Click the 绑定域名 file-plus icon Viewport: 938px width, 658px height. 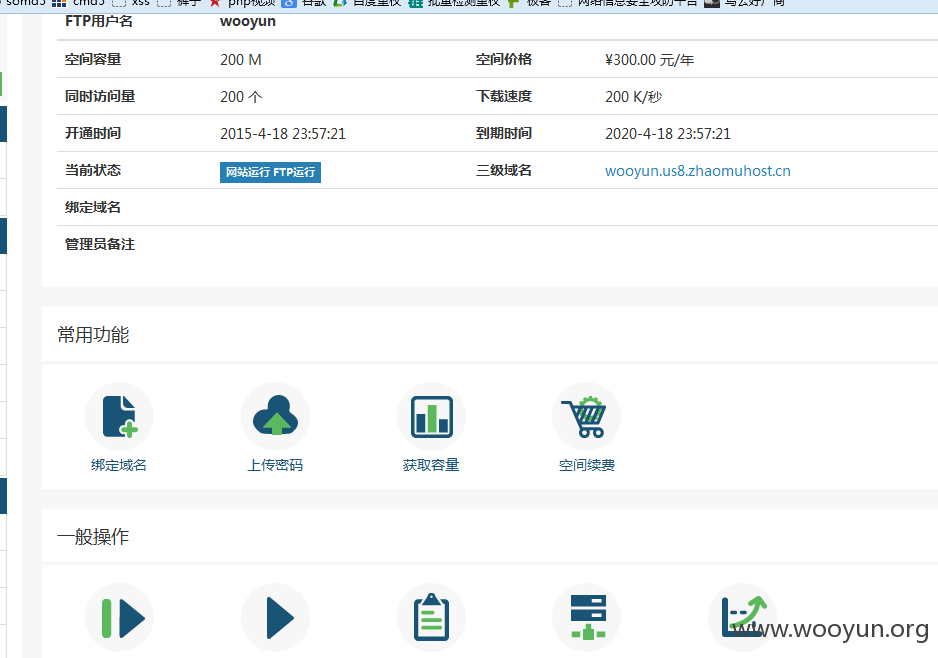[x=120, y=416]
